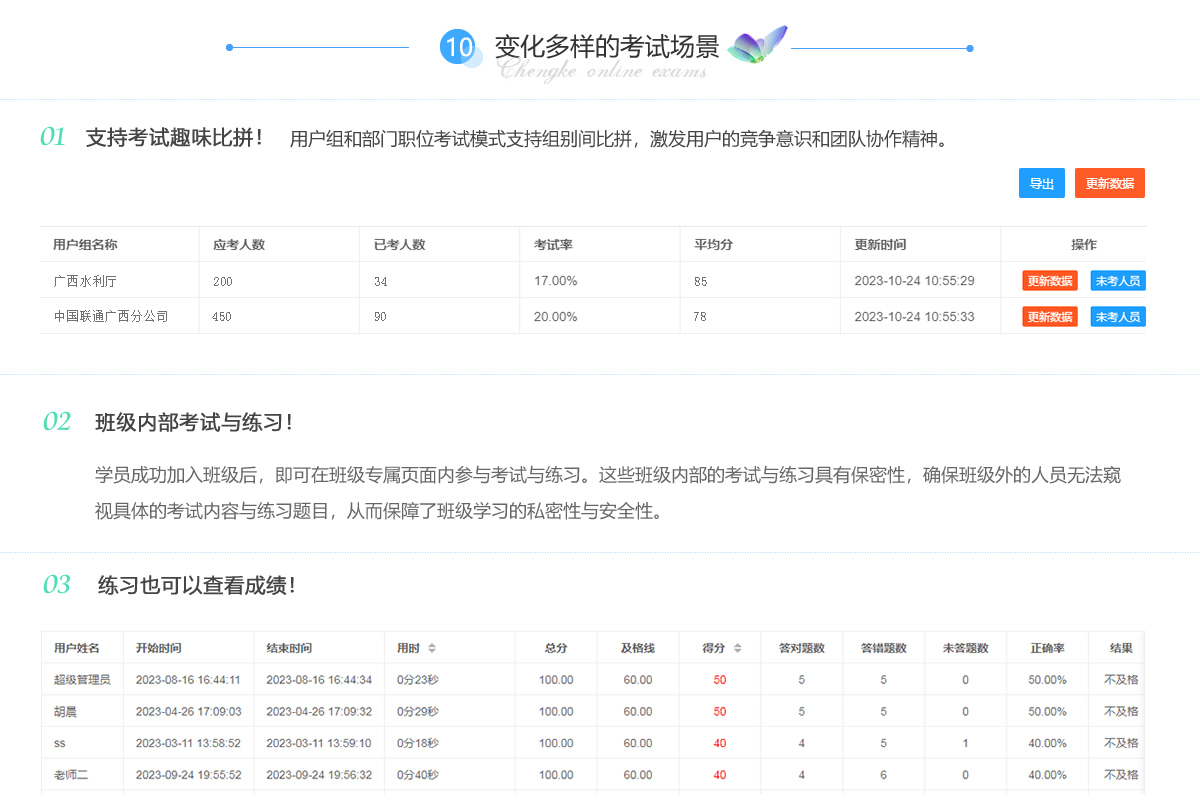Click the blue 导出 button
Viewport: 1200px width, 812px height.
pos(1041,183)
